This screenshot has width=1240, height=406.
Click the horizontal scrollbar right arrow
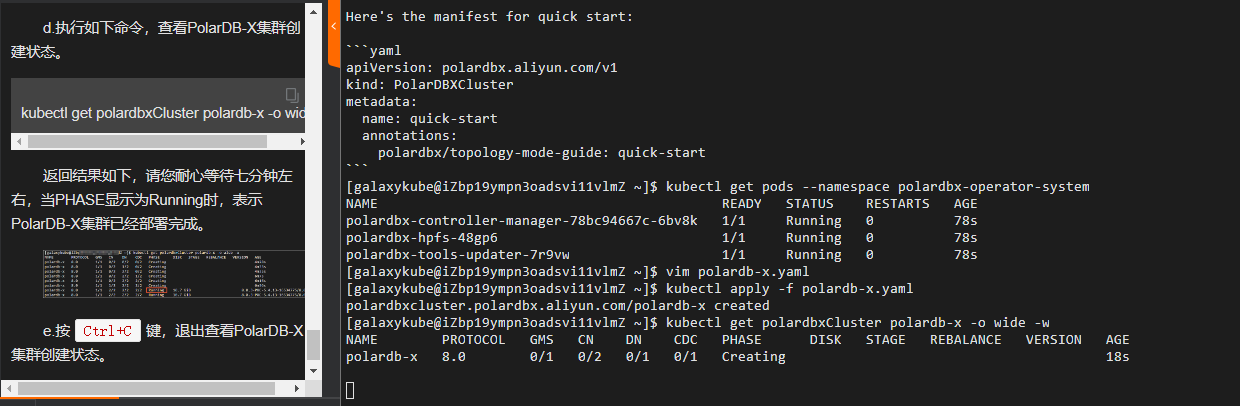point(298,389)
